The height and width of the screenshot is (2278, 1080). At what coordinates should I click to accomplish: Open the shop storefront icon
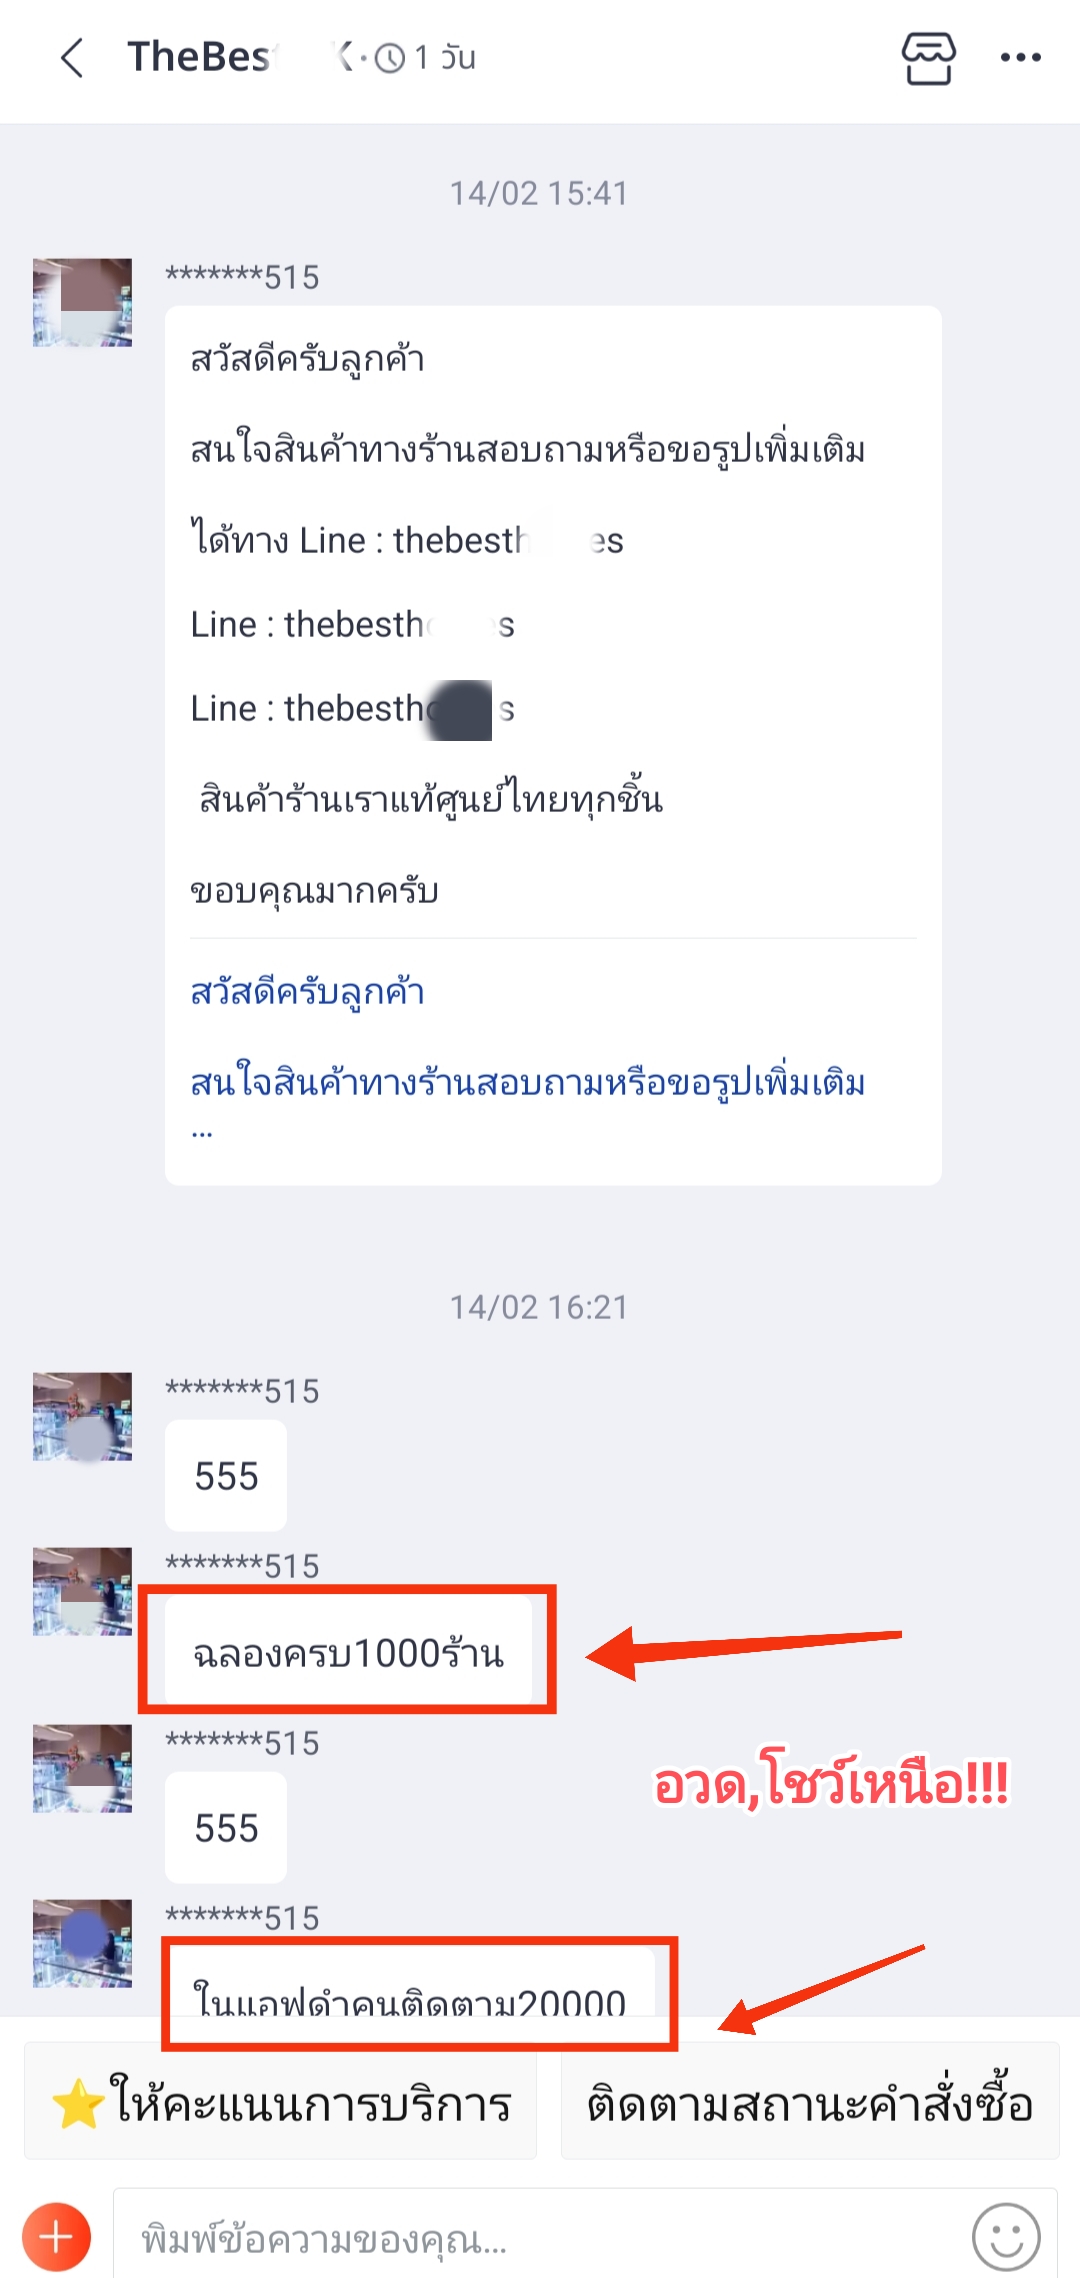[x=929, y=58]
